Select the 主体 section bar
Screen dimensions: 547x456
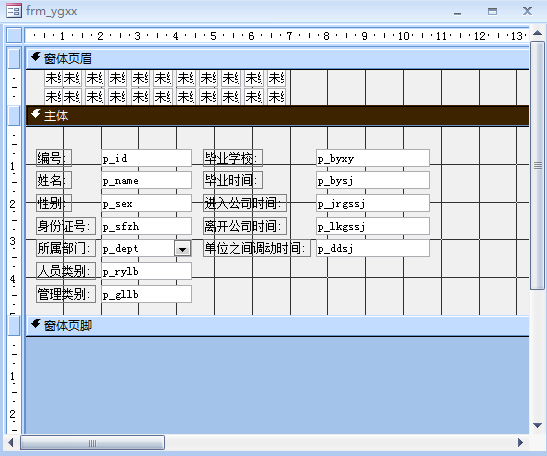coord(277,115)
